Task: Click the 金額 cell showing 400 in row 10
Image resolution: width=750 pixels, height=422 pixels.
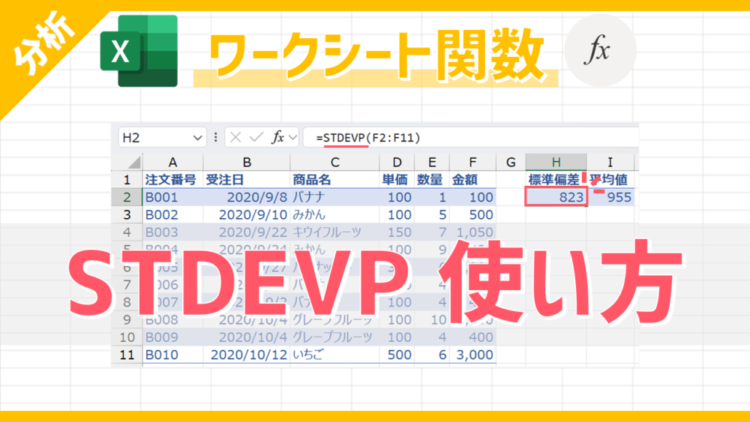Action: point(473,337)
